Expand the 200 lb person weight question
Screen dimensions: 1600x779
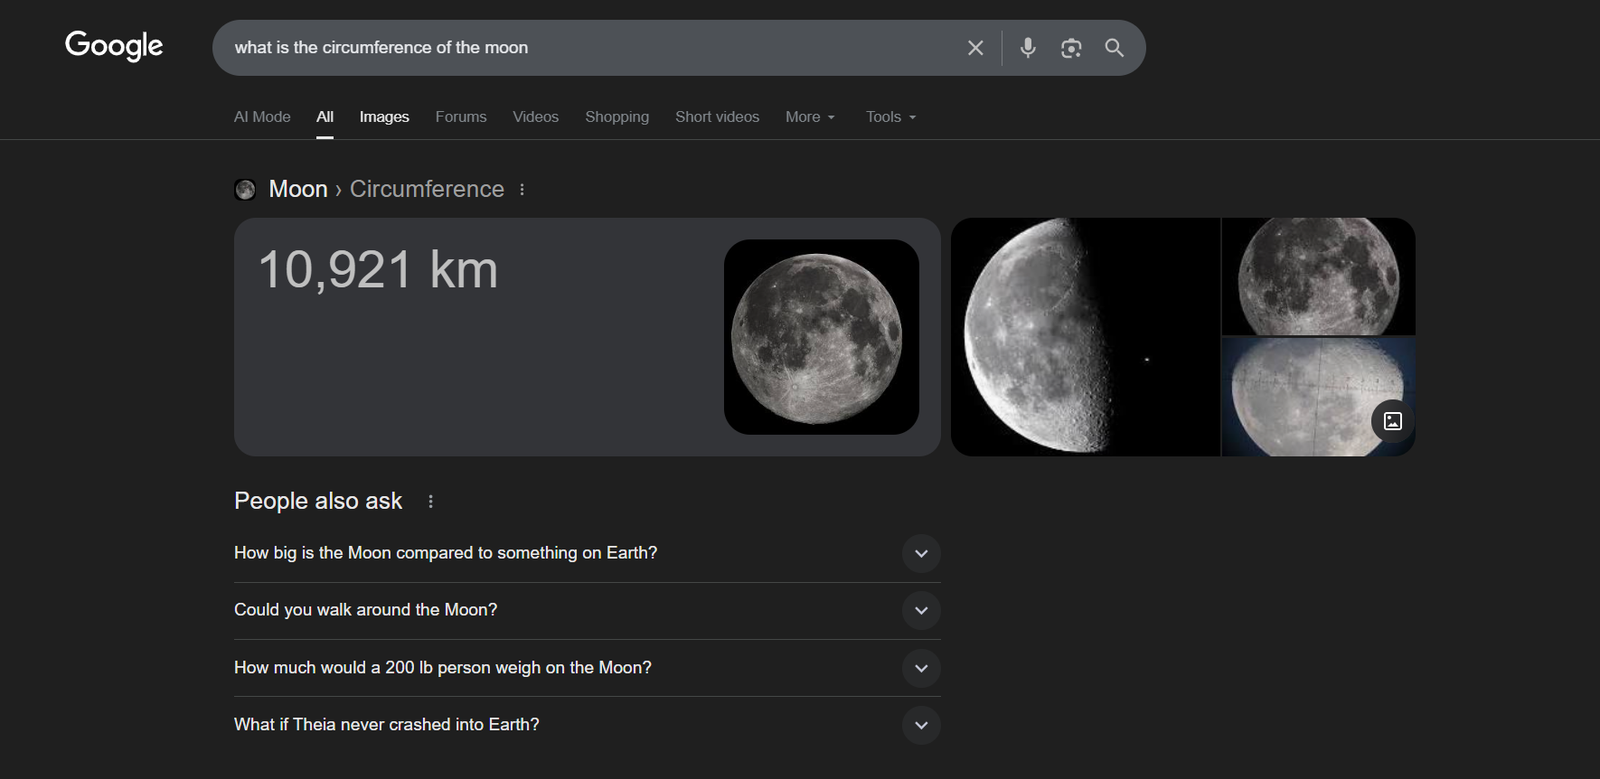(921, 668)
